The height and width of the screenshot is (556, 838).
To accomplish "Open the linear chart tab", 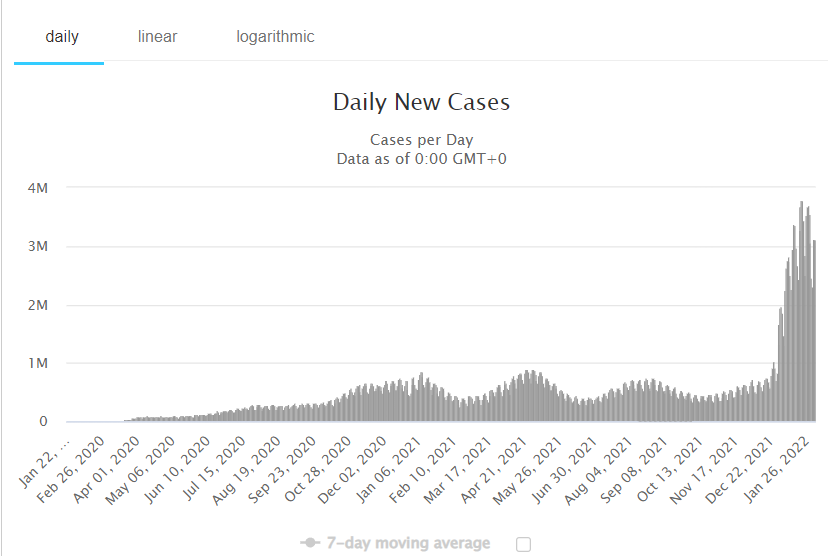I will pyautogui.click(x=157, y=37).
